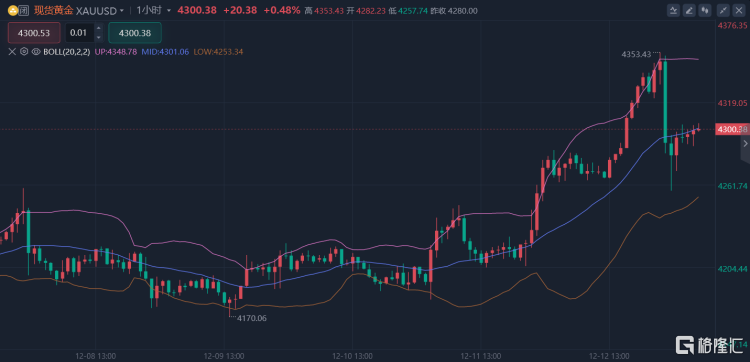Click the 4353.43 high price marker
Screen dimensions: 750x362
[636, 55]
